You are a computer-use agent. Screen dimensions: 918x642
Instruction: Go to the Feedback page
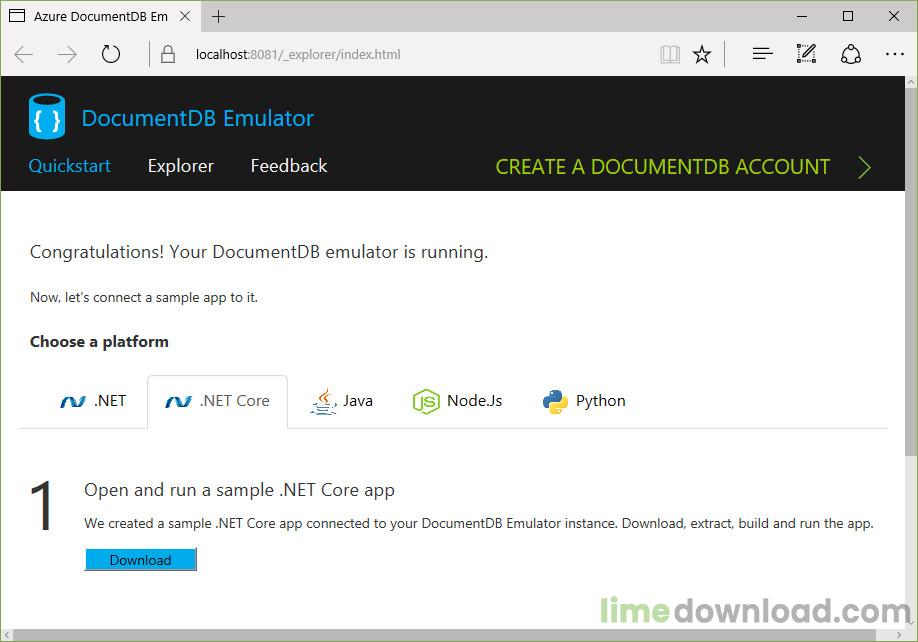coord(288,166)
